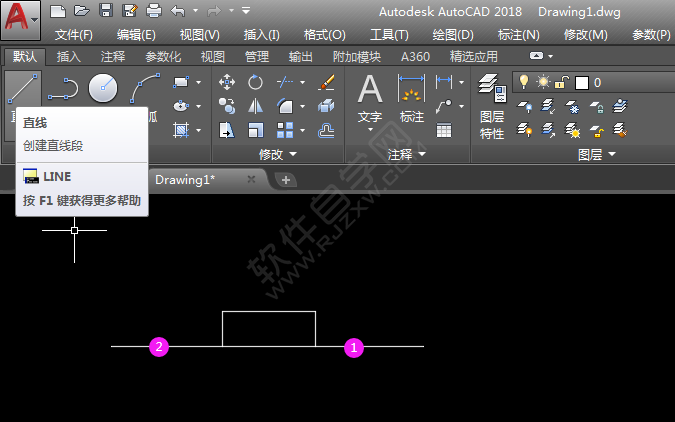Open new drawing tab with plus button
The width and height of the screenshot is (675, 422).
pos(285,179)
